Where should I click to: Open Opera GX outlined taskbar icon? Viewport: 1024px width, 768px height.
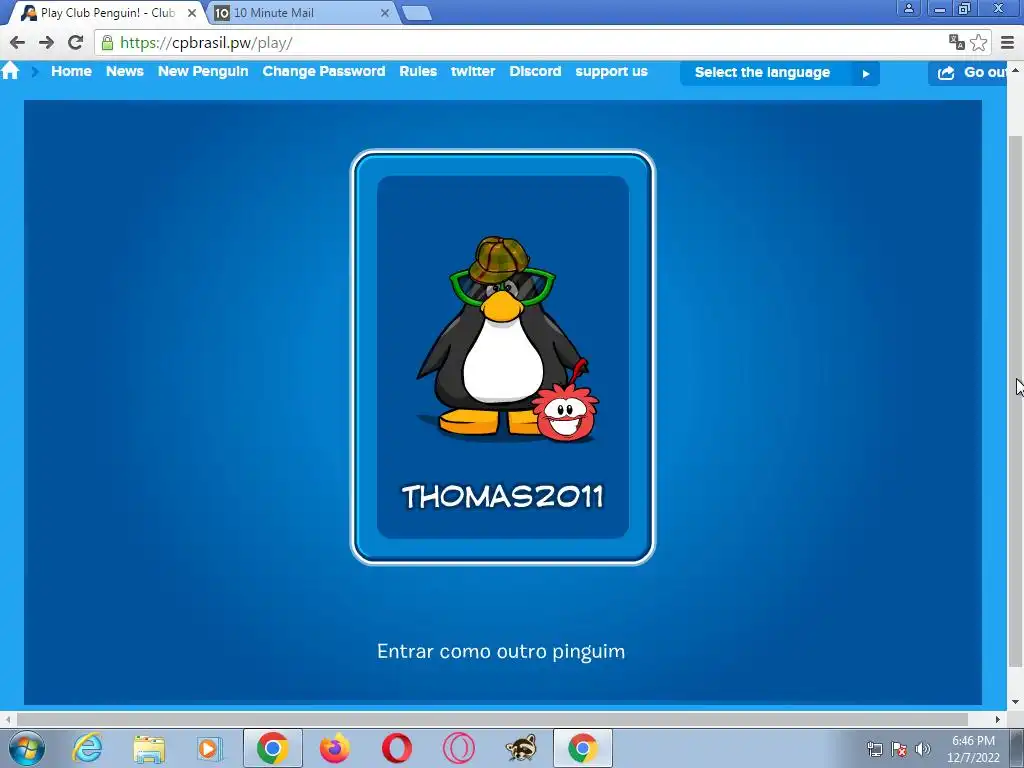[458, 748]
